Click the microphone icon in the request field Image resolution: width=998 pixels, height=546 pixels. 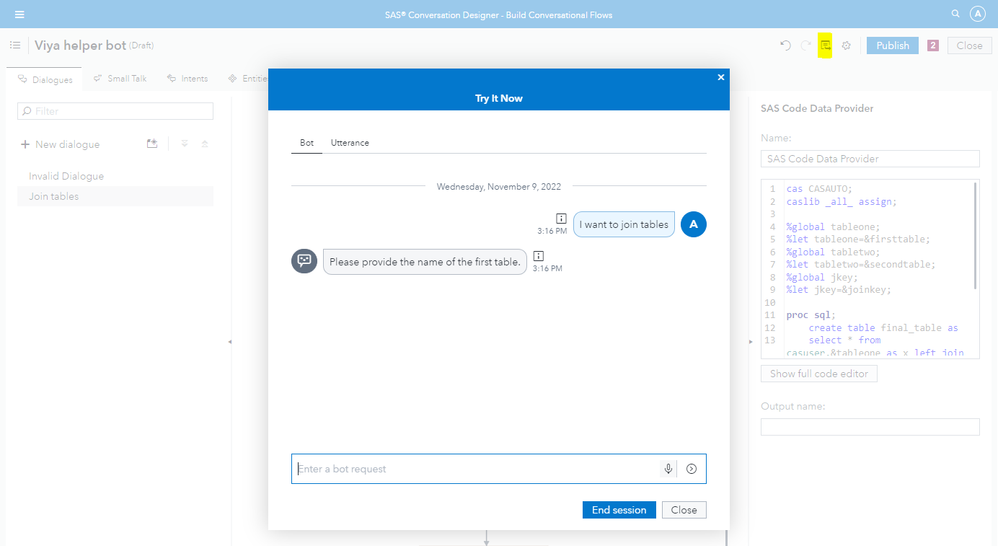(x=668, y=469)
